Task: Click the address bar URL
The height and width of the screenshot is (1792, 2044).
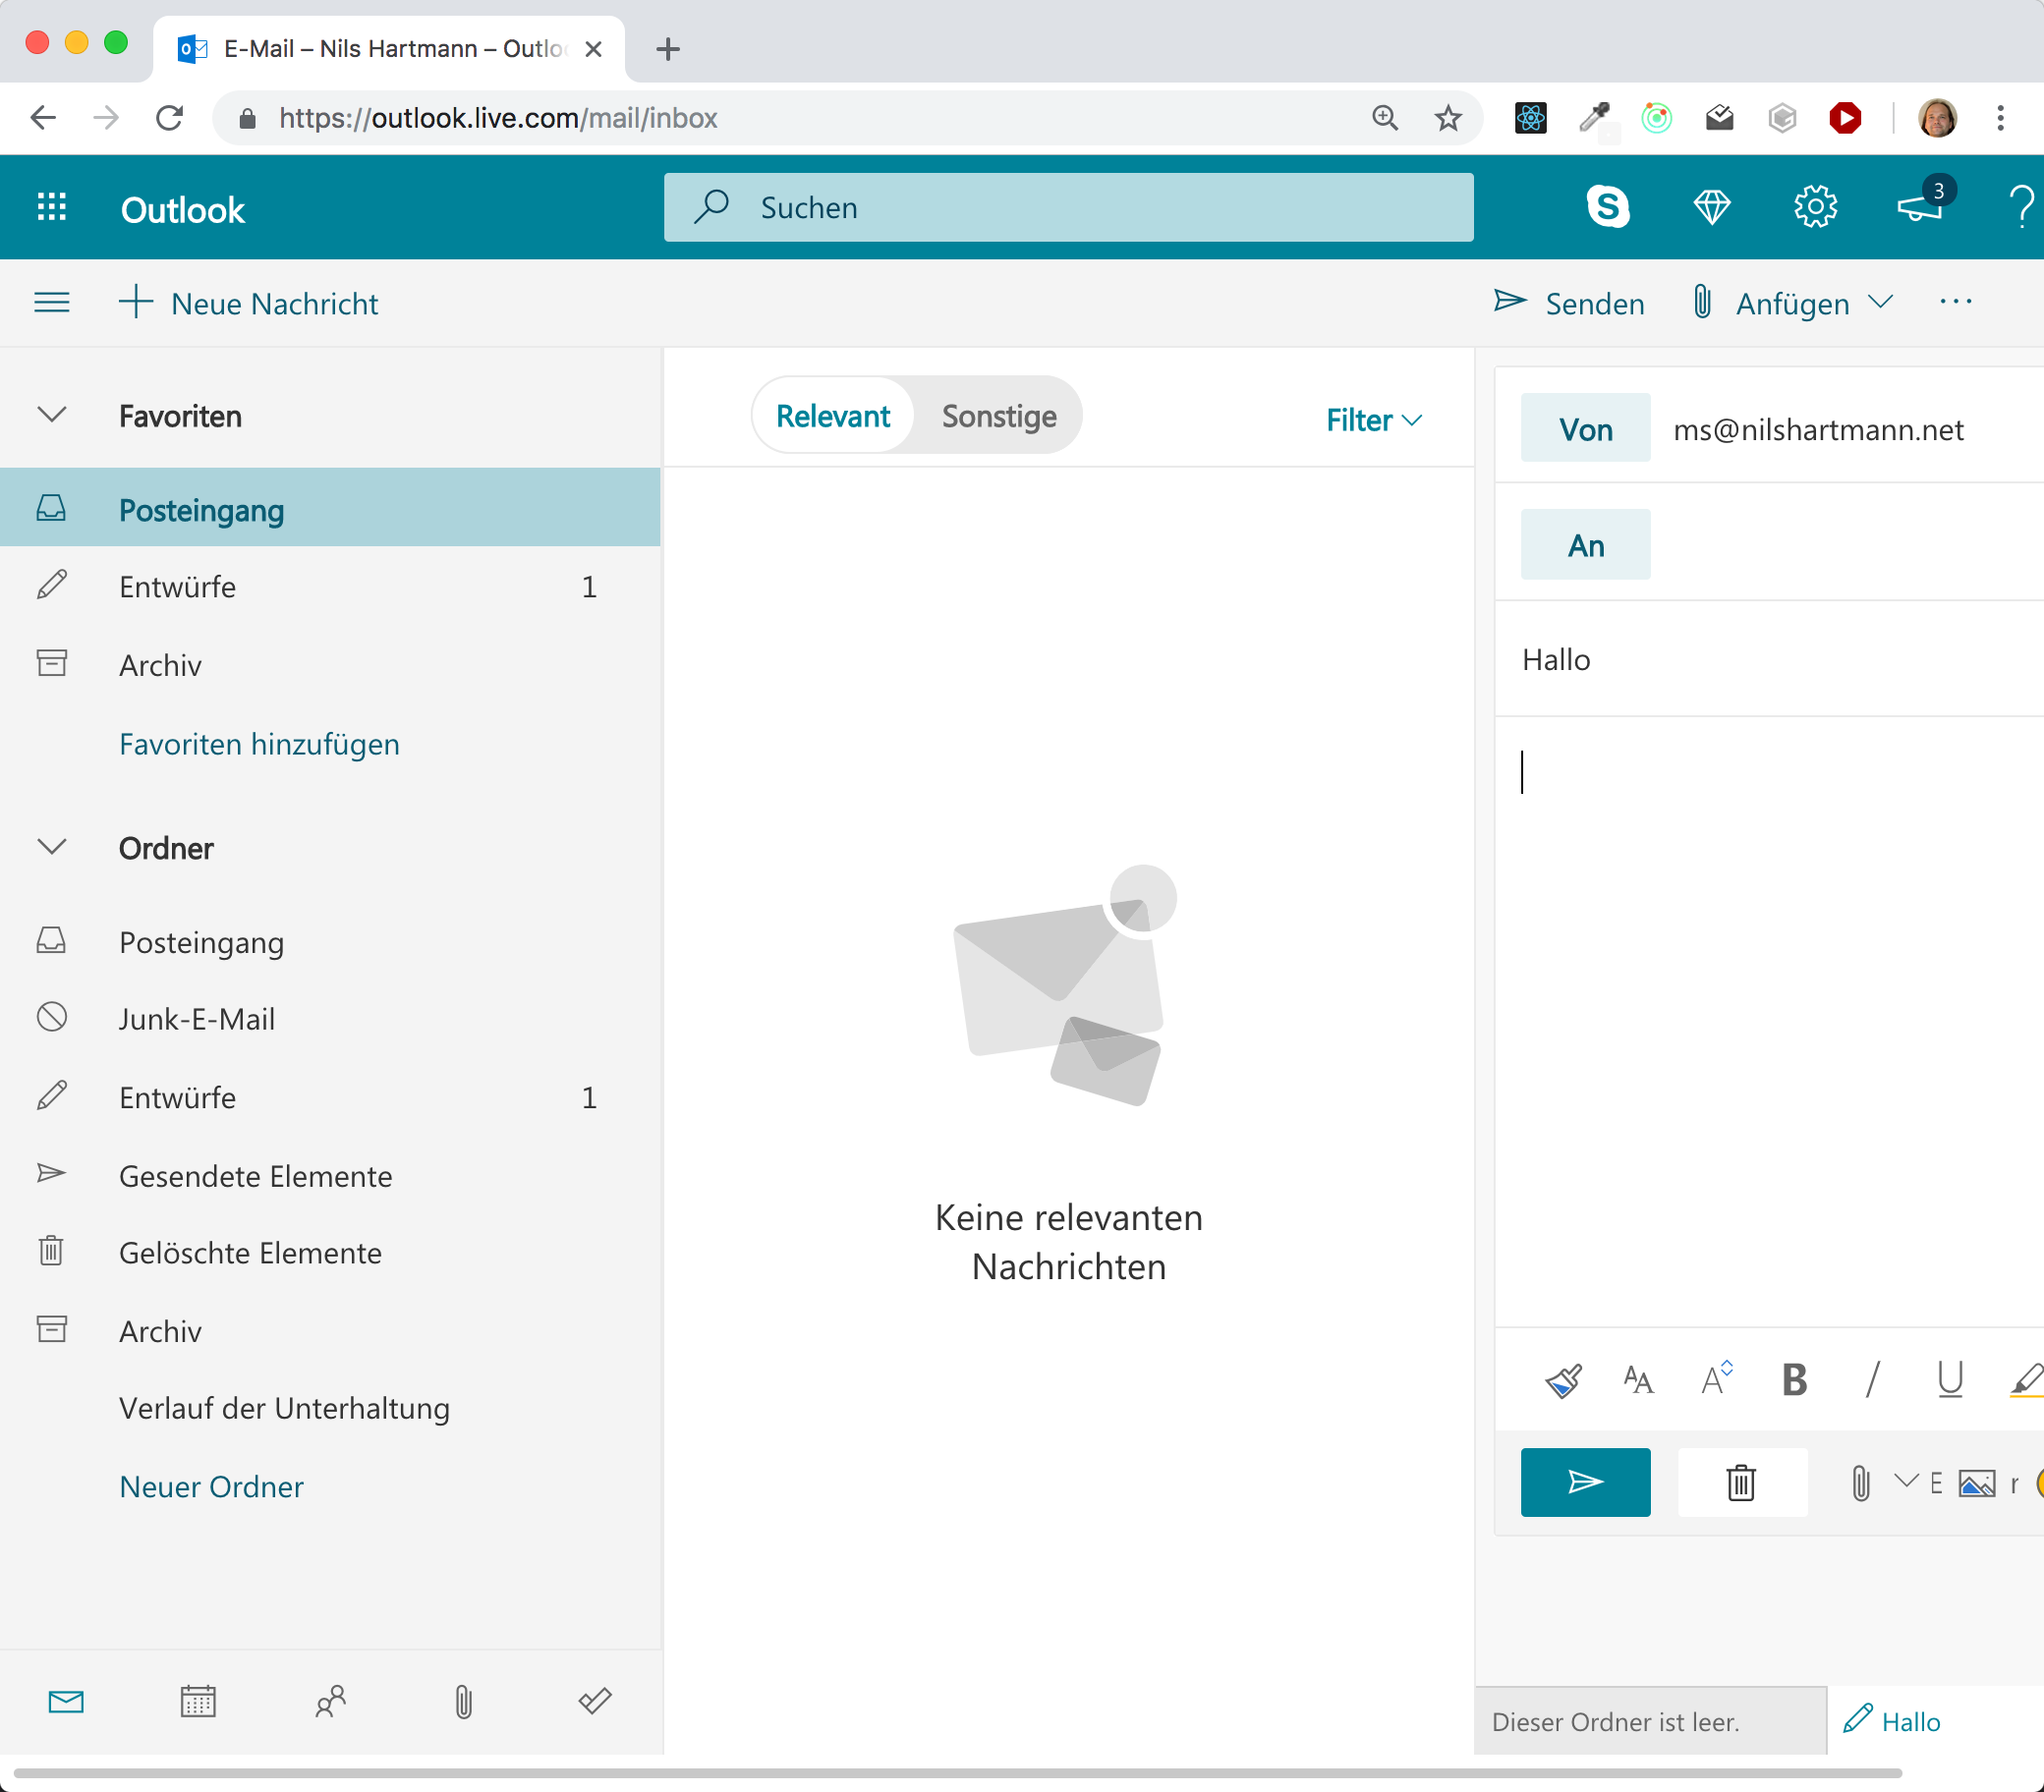Action: point(498,118)
